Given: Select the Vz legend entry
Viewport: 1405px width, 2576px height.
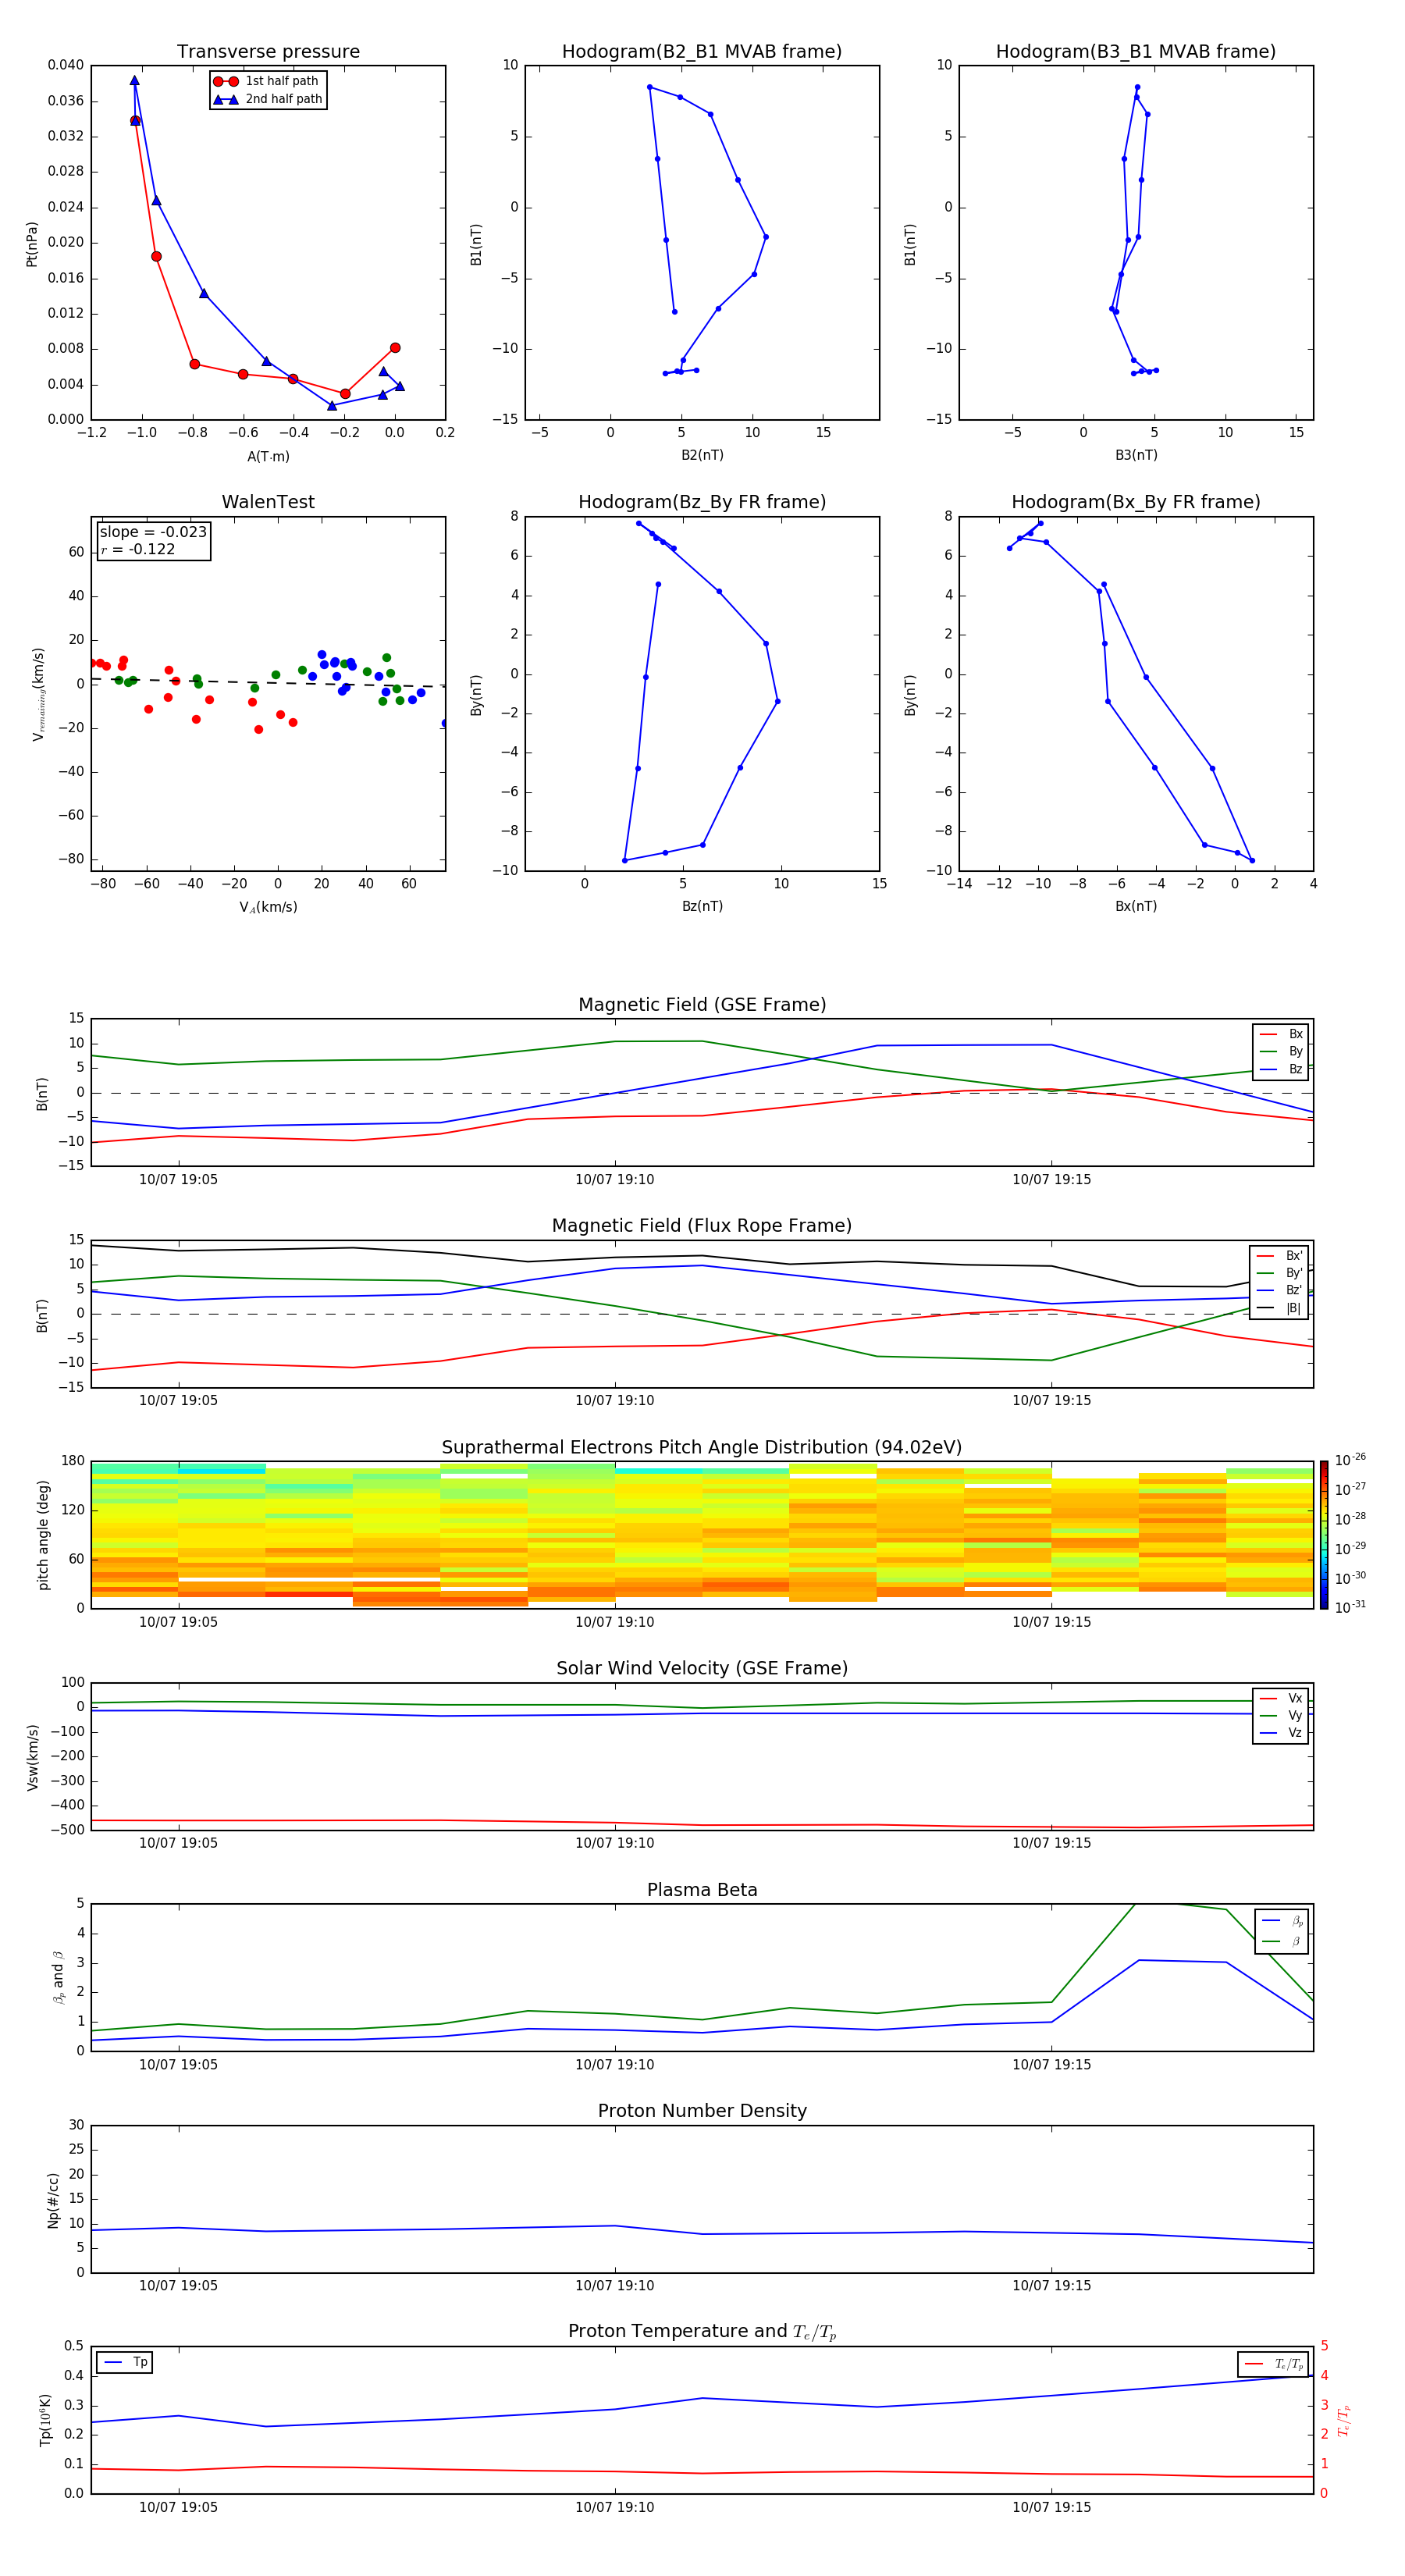Looking at the screenshot, I should click(x=1281, y=1733).
